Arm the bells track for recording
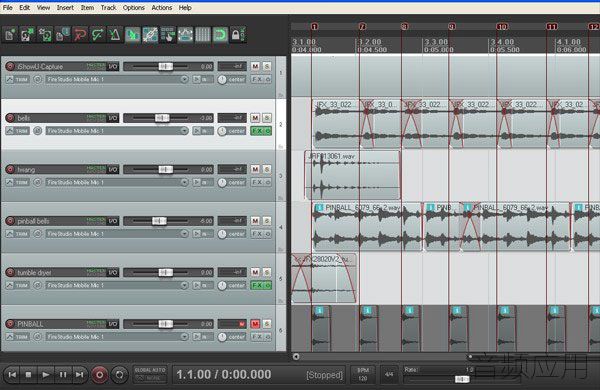600x390 pixels. pos(10,118)
